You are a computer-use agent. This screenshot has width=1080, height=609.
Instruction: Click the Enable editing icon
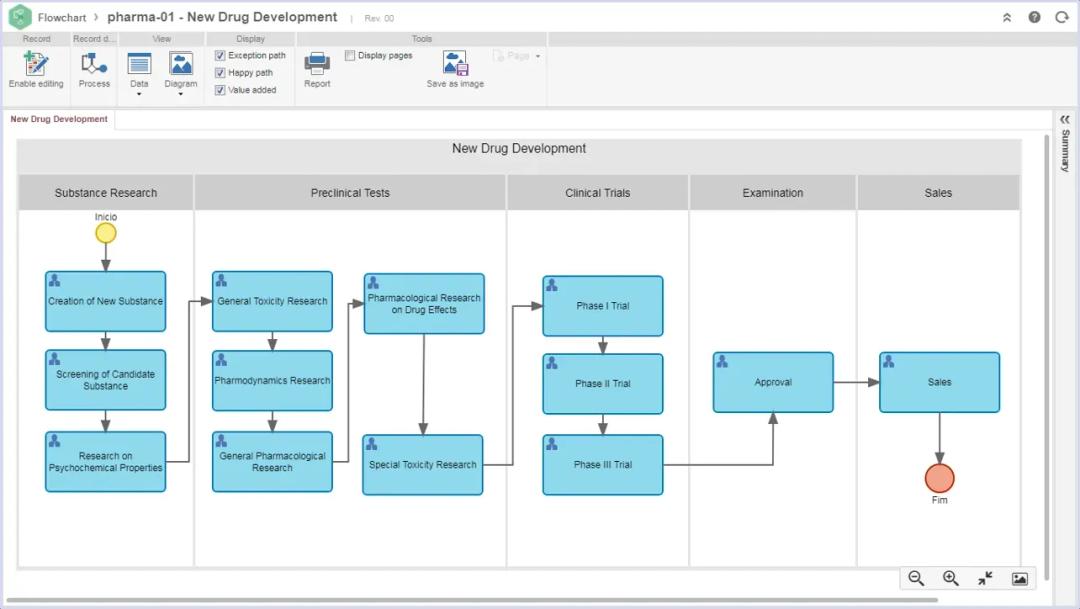(x=36, y=65)
